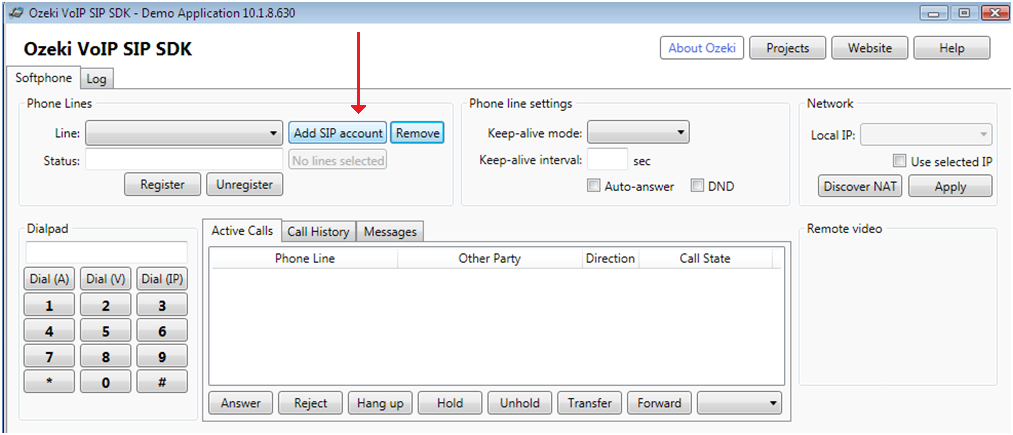Apply the network settings
This screenshot has width=1013, height=435.
point(950,186)
